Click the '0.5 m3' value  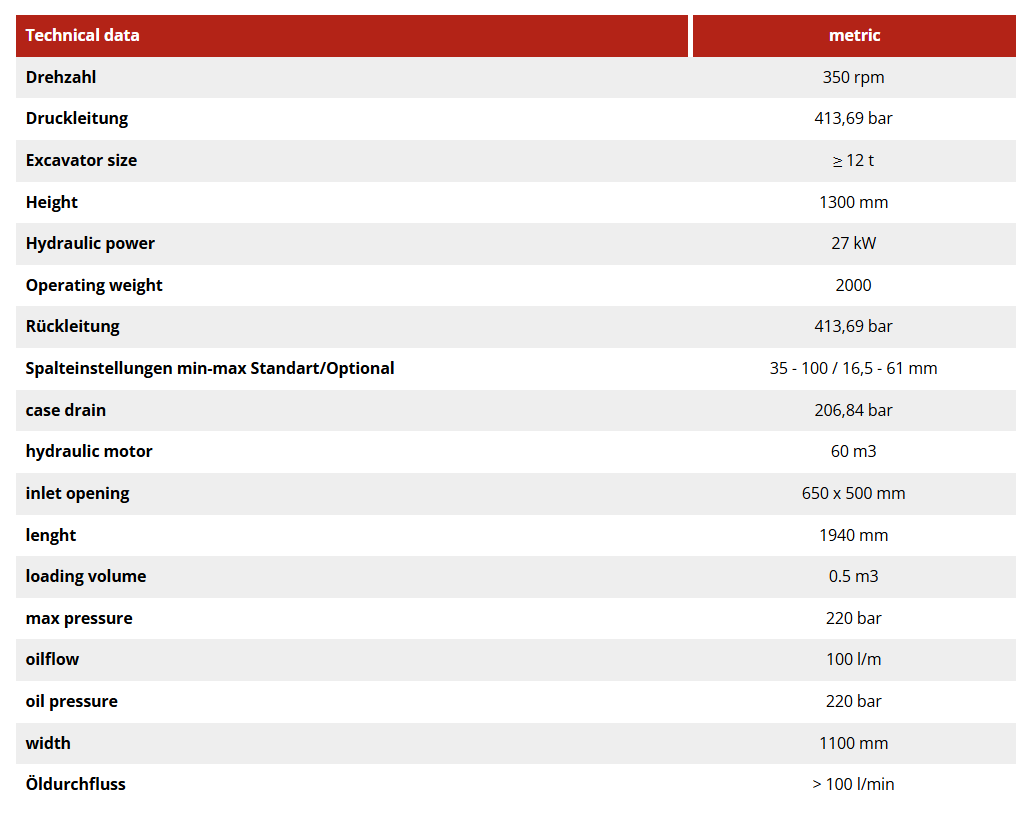coord(853,576)
